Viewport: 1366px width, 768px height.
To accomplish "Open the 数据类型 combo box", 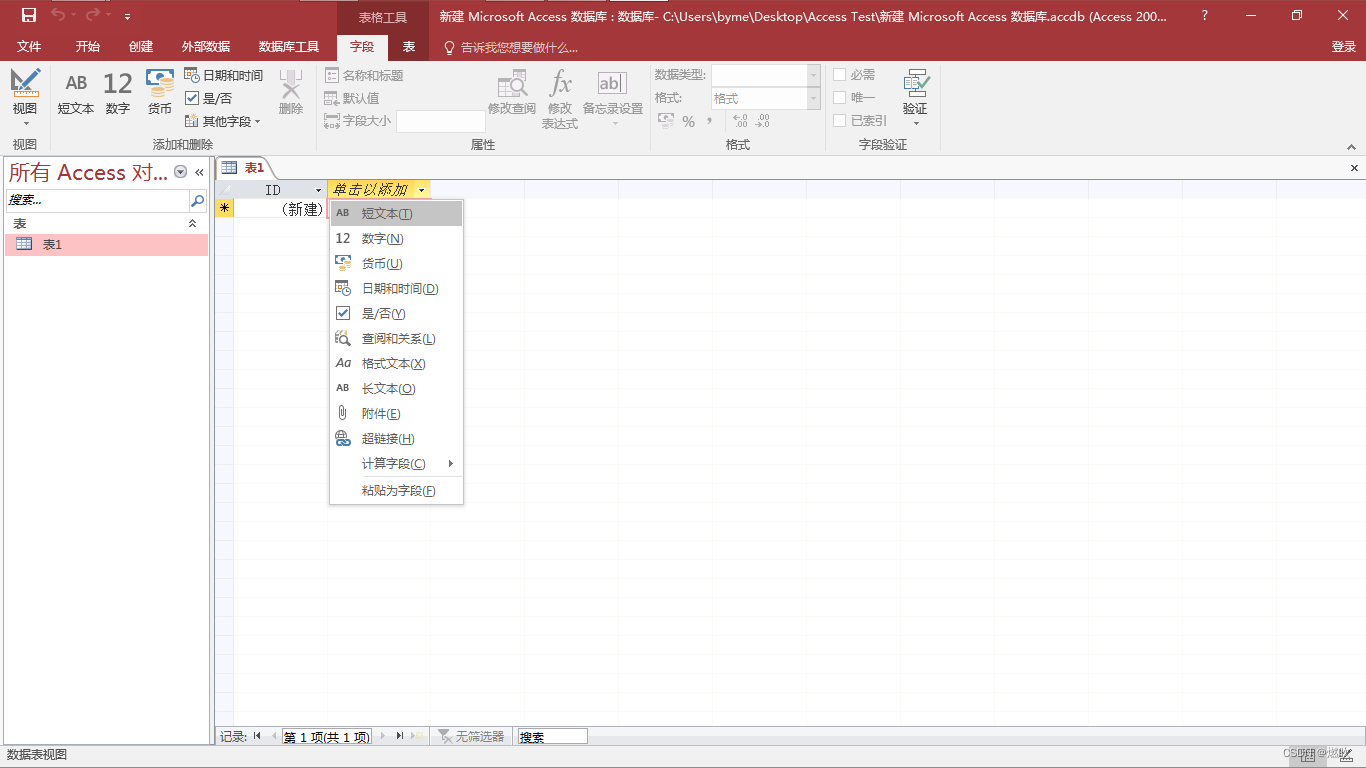I will [766, 75].
